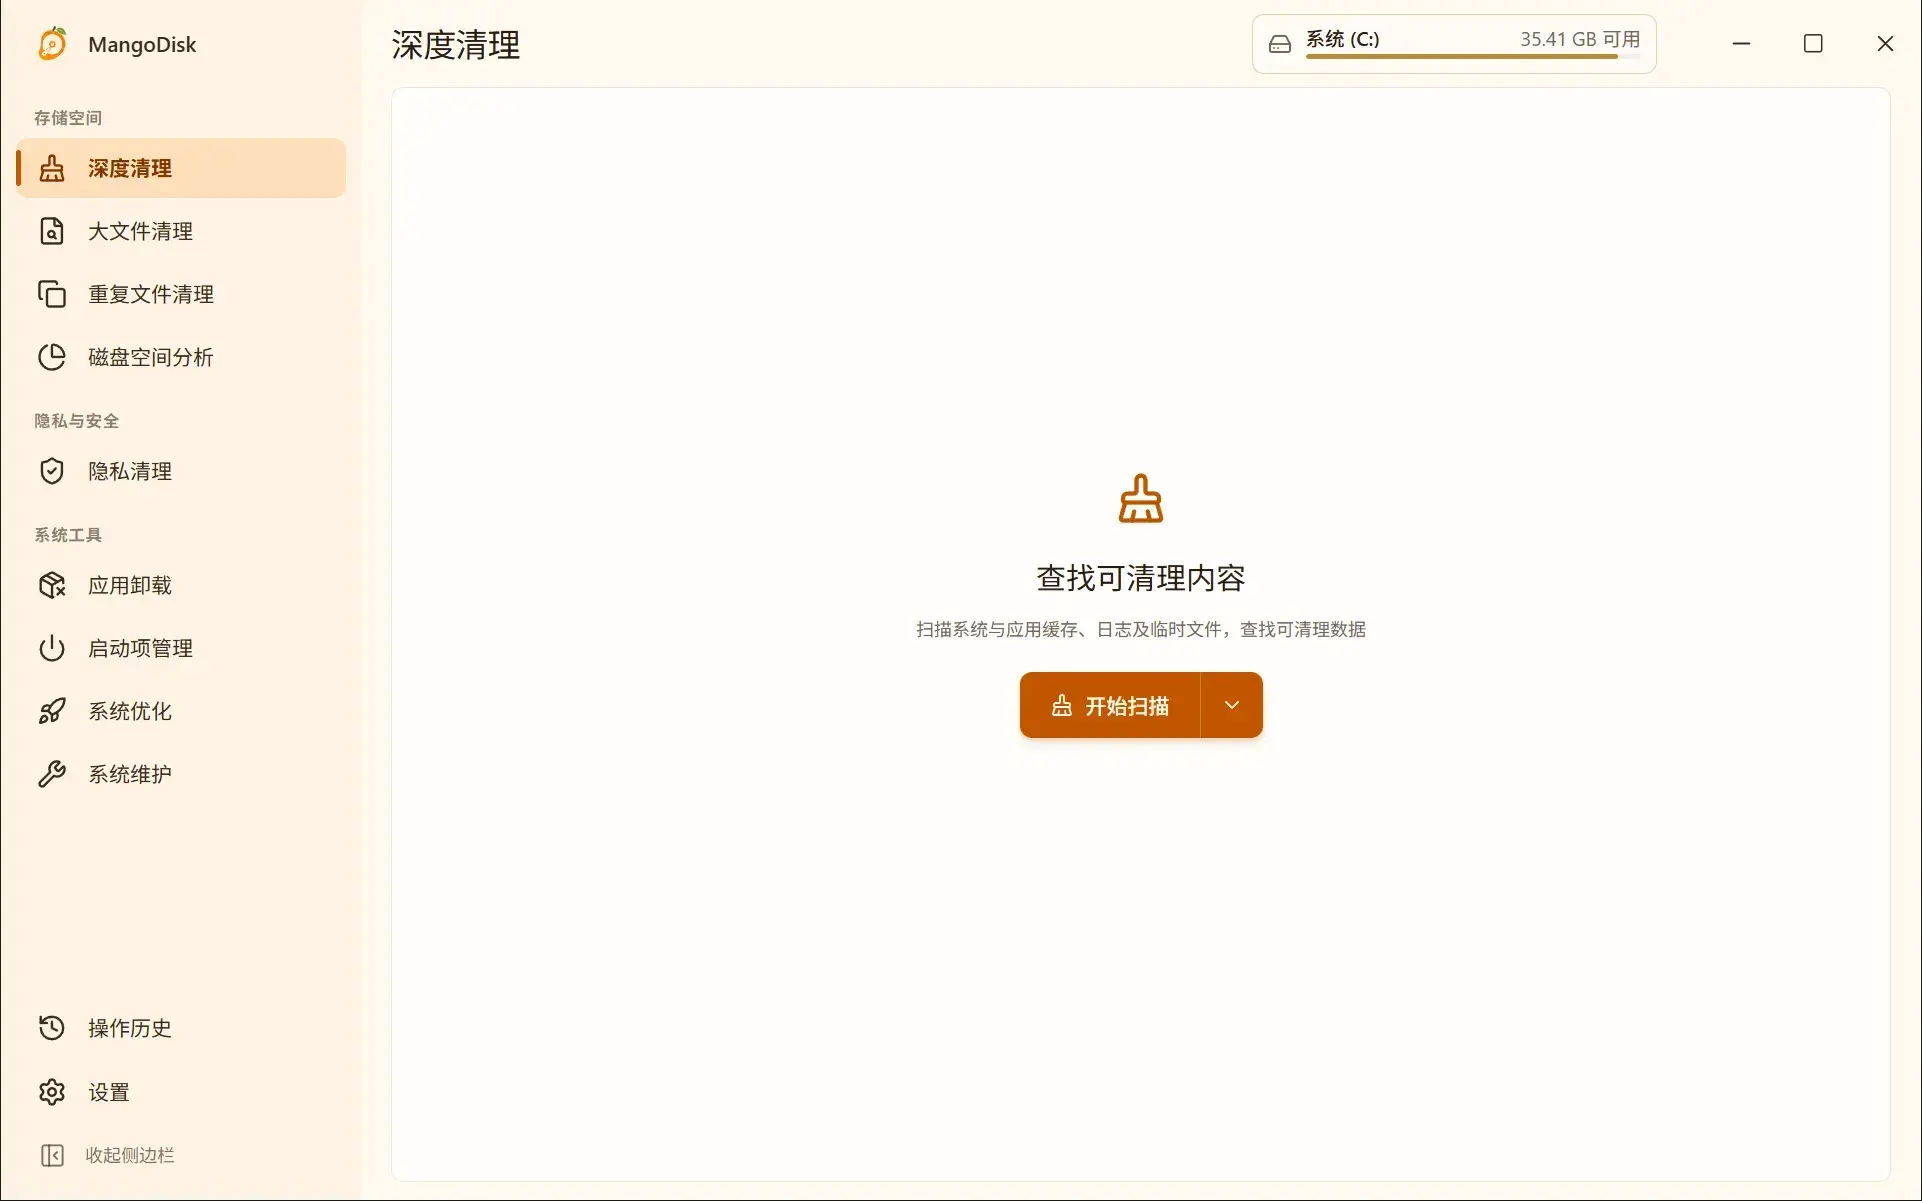The height and width of the screenshot is (1201, 1922).
Task: Click the 隐私与安全 section label
Action: 77,421
